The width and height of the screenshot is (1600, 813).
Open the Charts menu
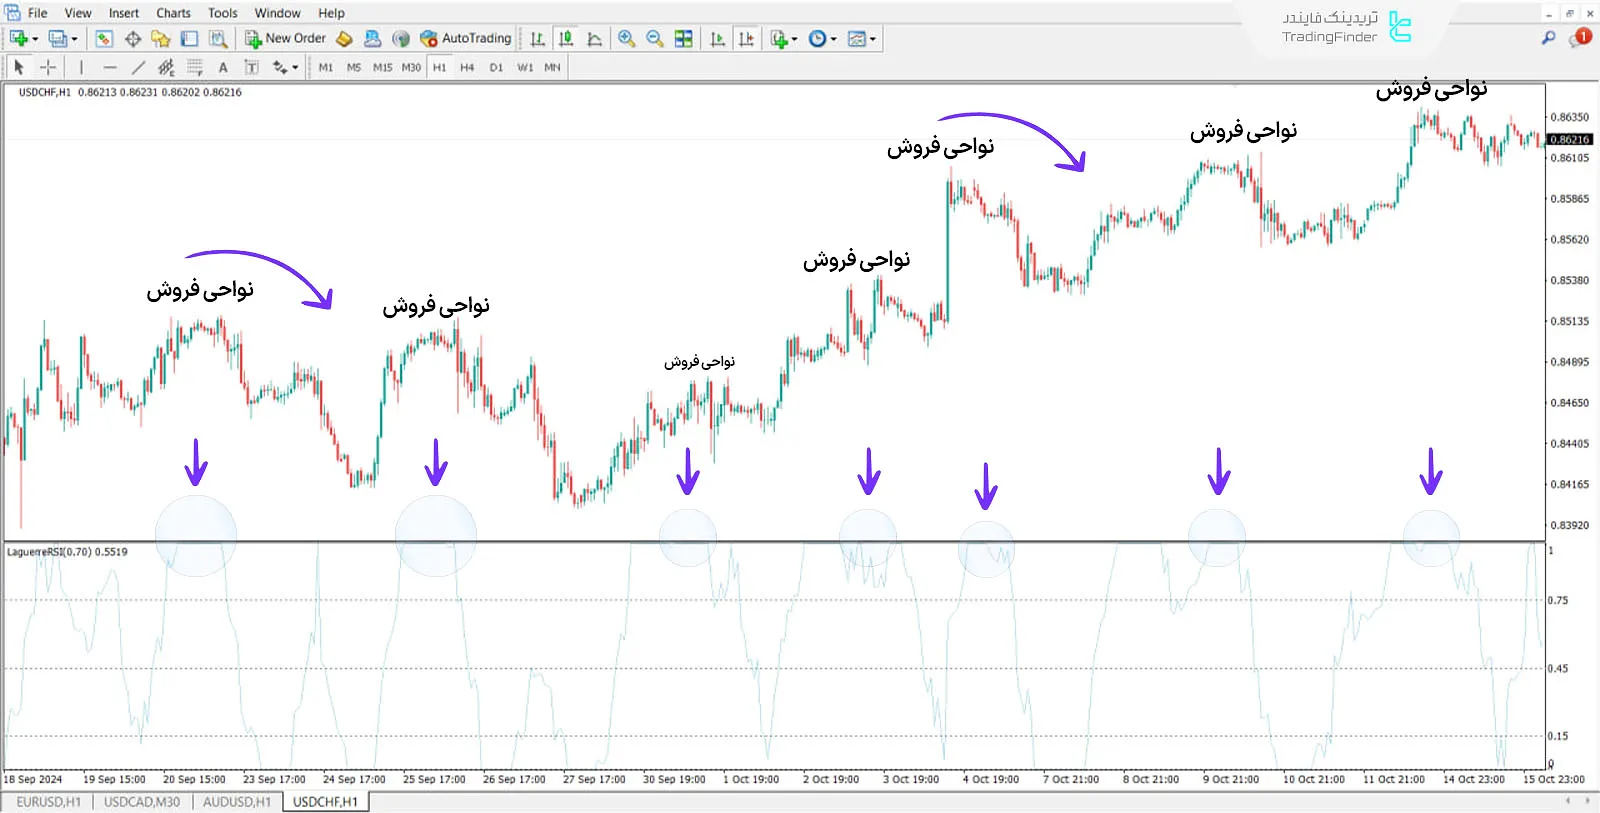click(x=173, y=13)
